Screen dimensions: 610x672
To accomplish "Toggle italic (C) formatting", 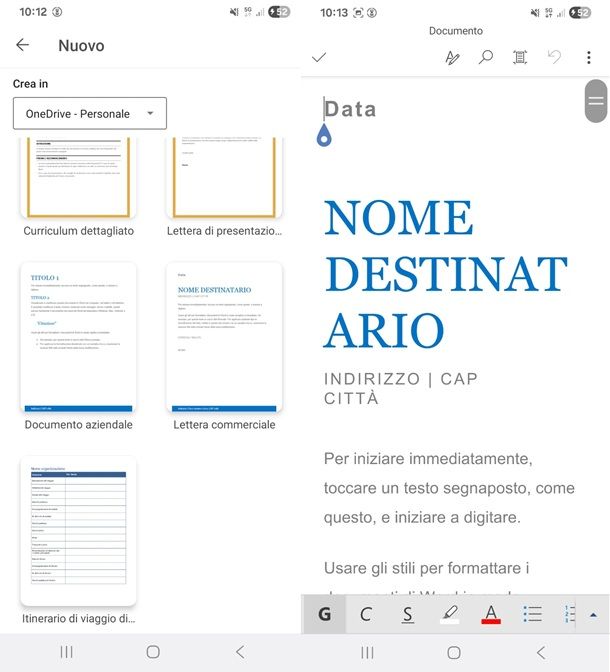I will 365,614.
